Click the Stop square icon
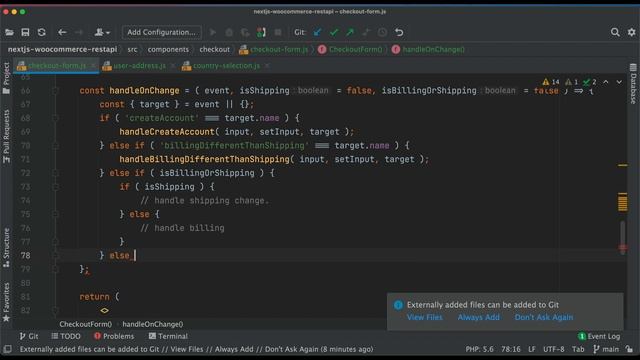This screenshot has width=640, height=360. [x=278, y=32]
